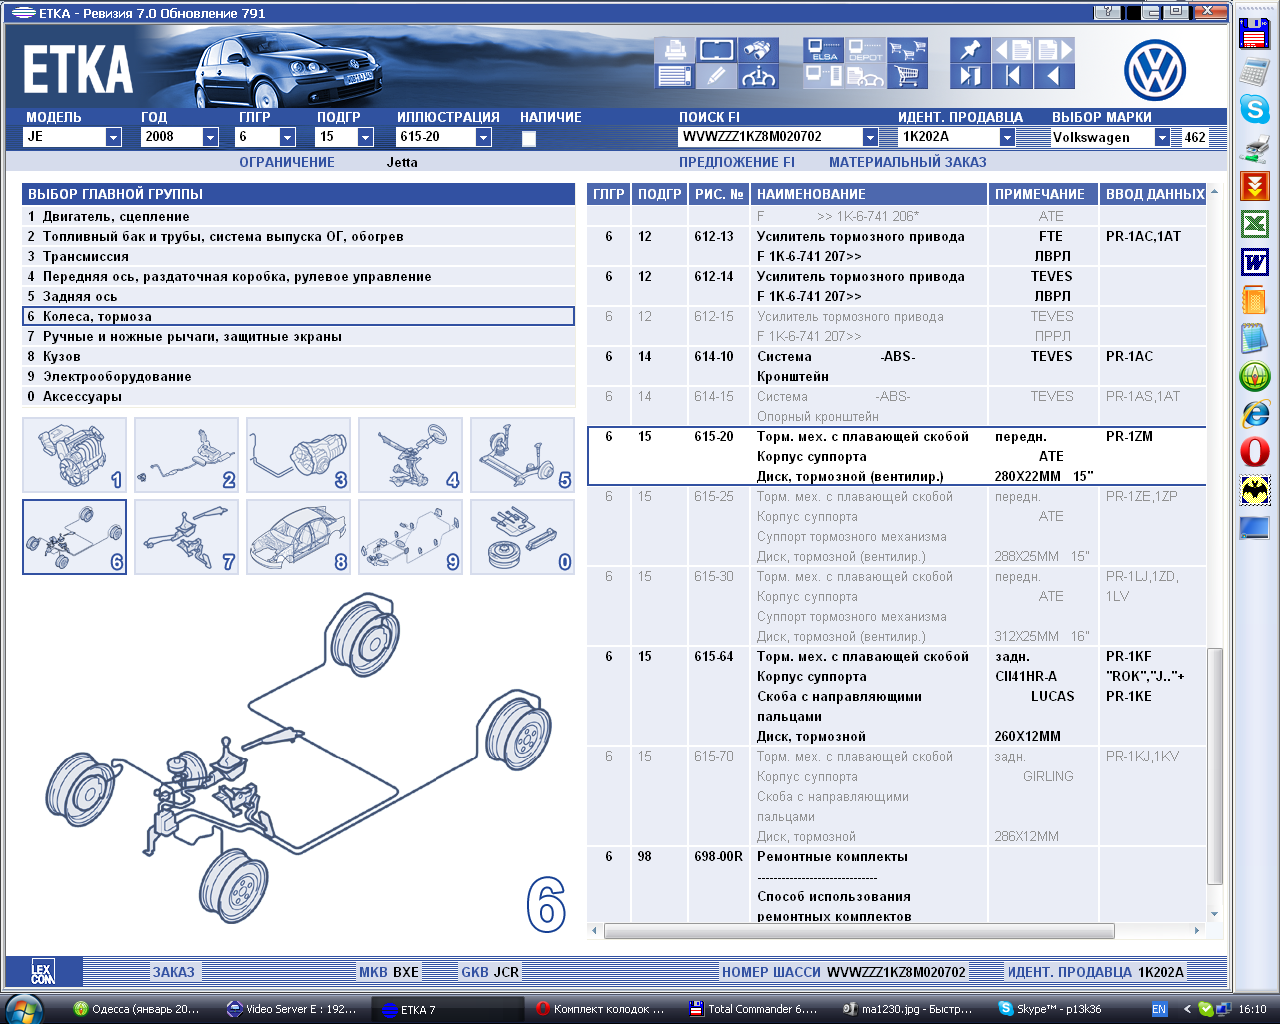Open Opera from the side bar
The width and height of the screenshot is (1280, 1024).
click(x=1254, y=452)
